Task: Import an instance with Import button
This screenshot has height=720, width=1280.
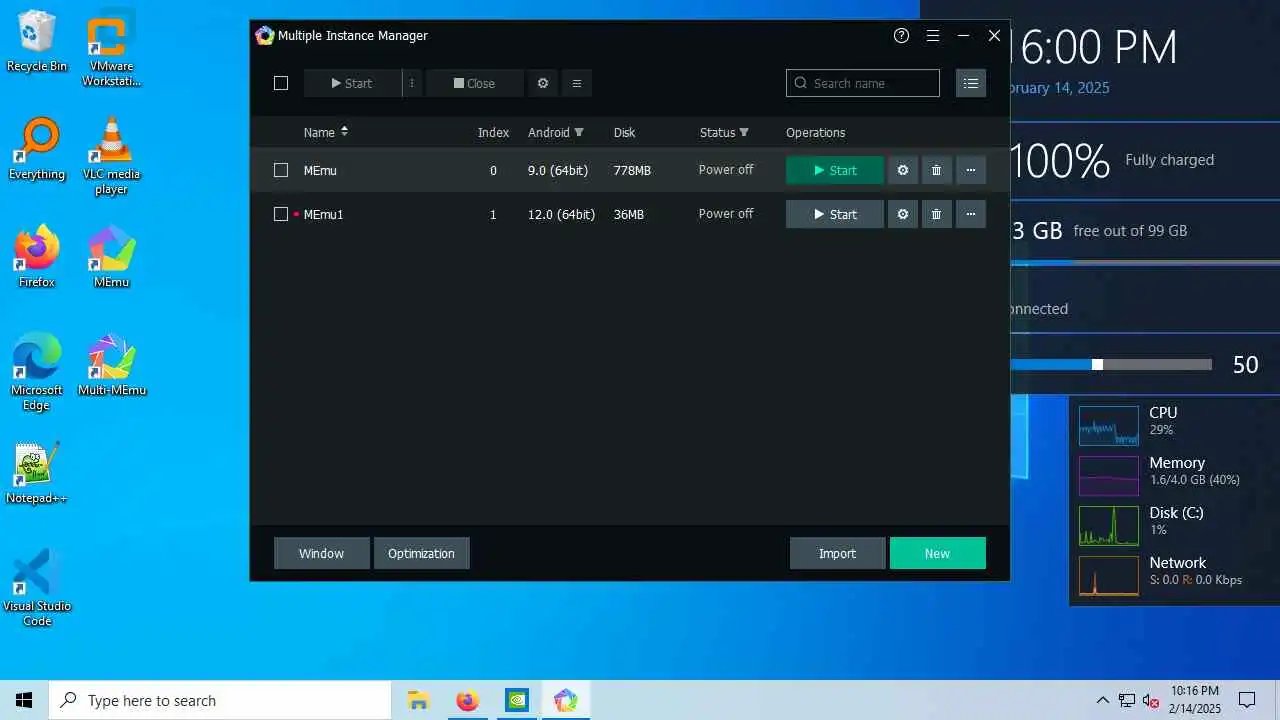Action: pos(837,553)
